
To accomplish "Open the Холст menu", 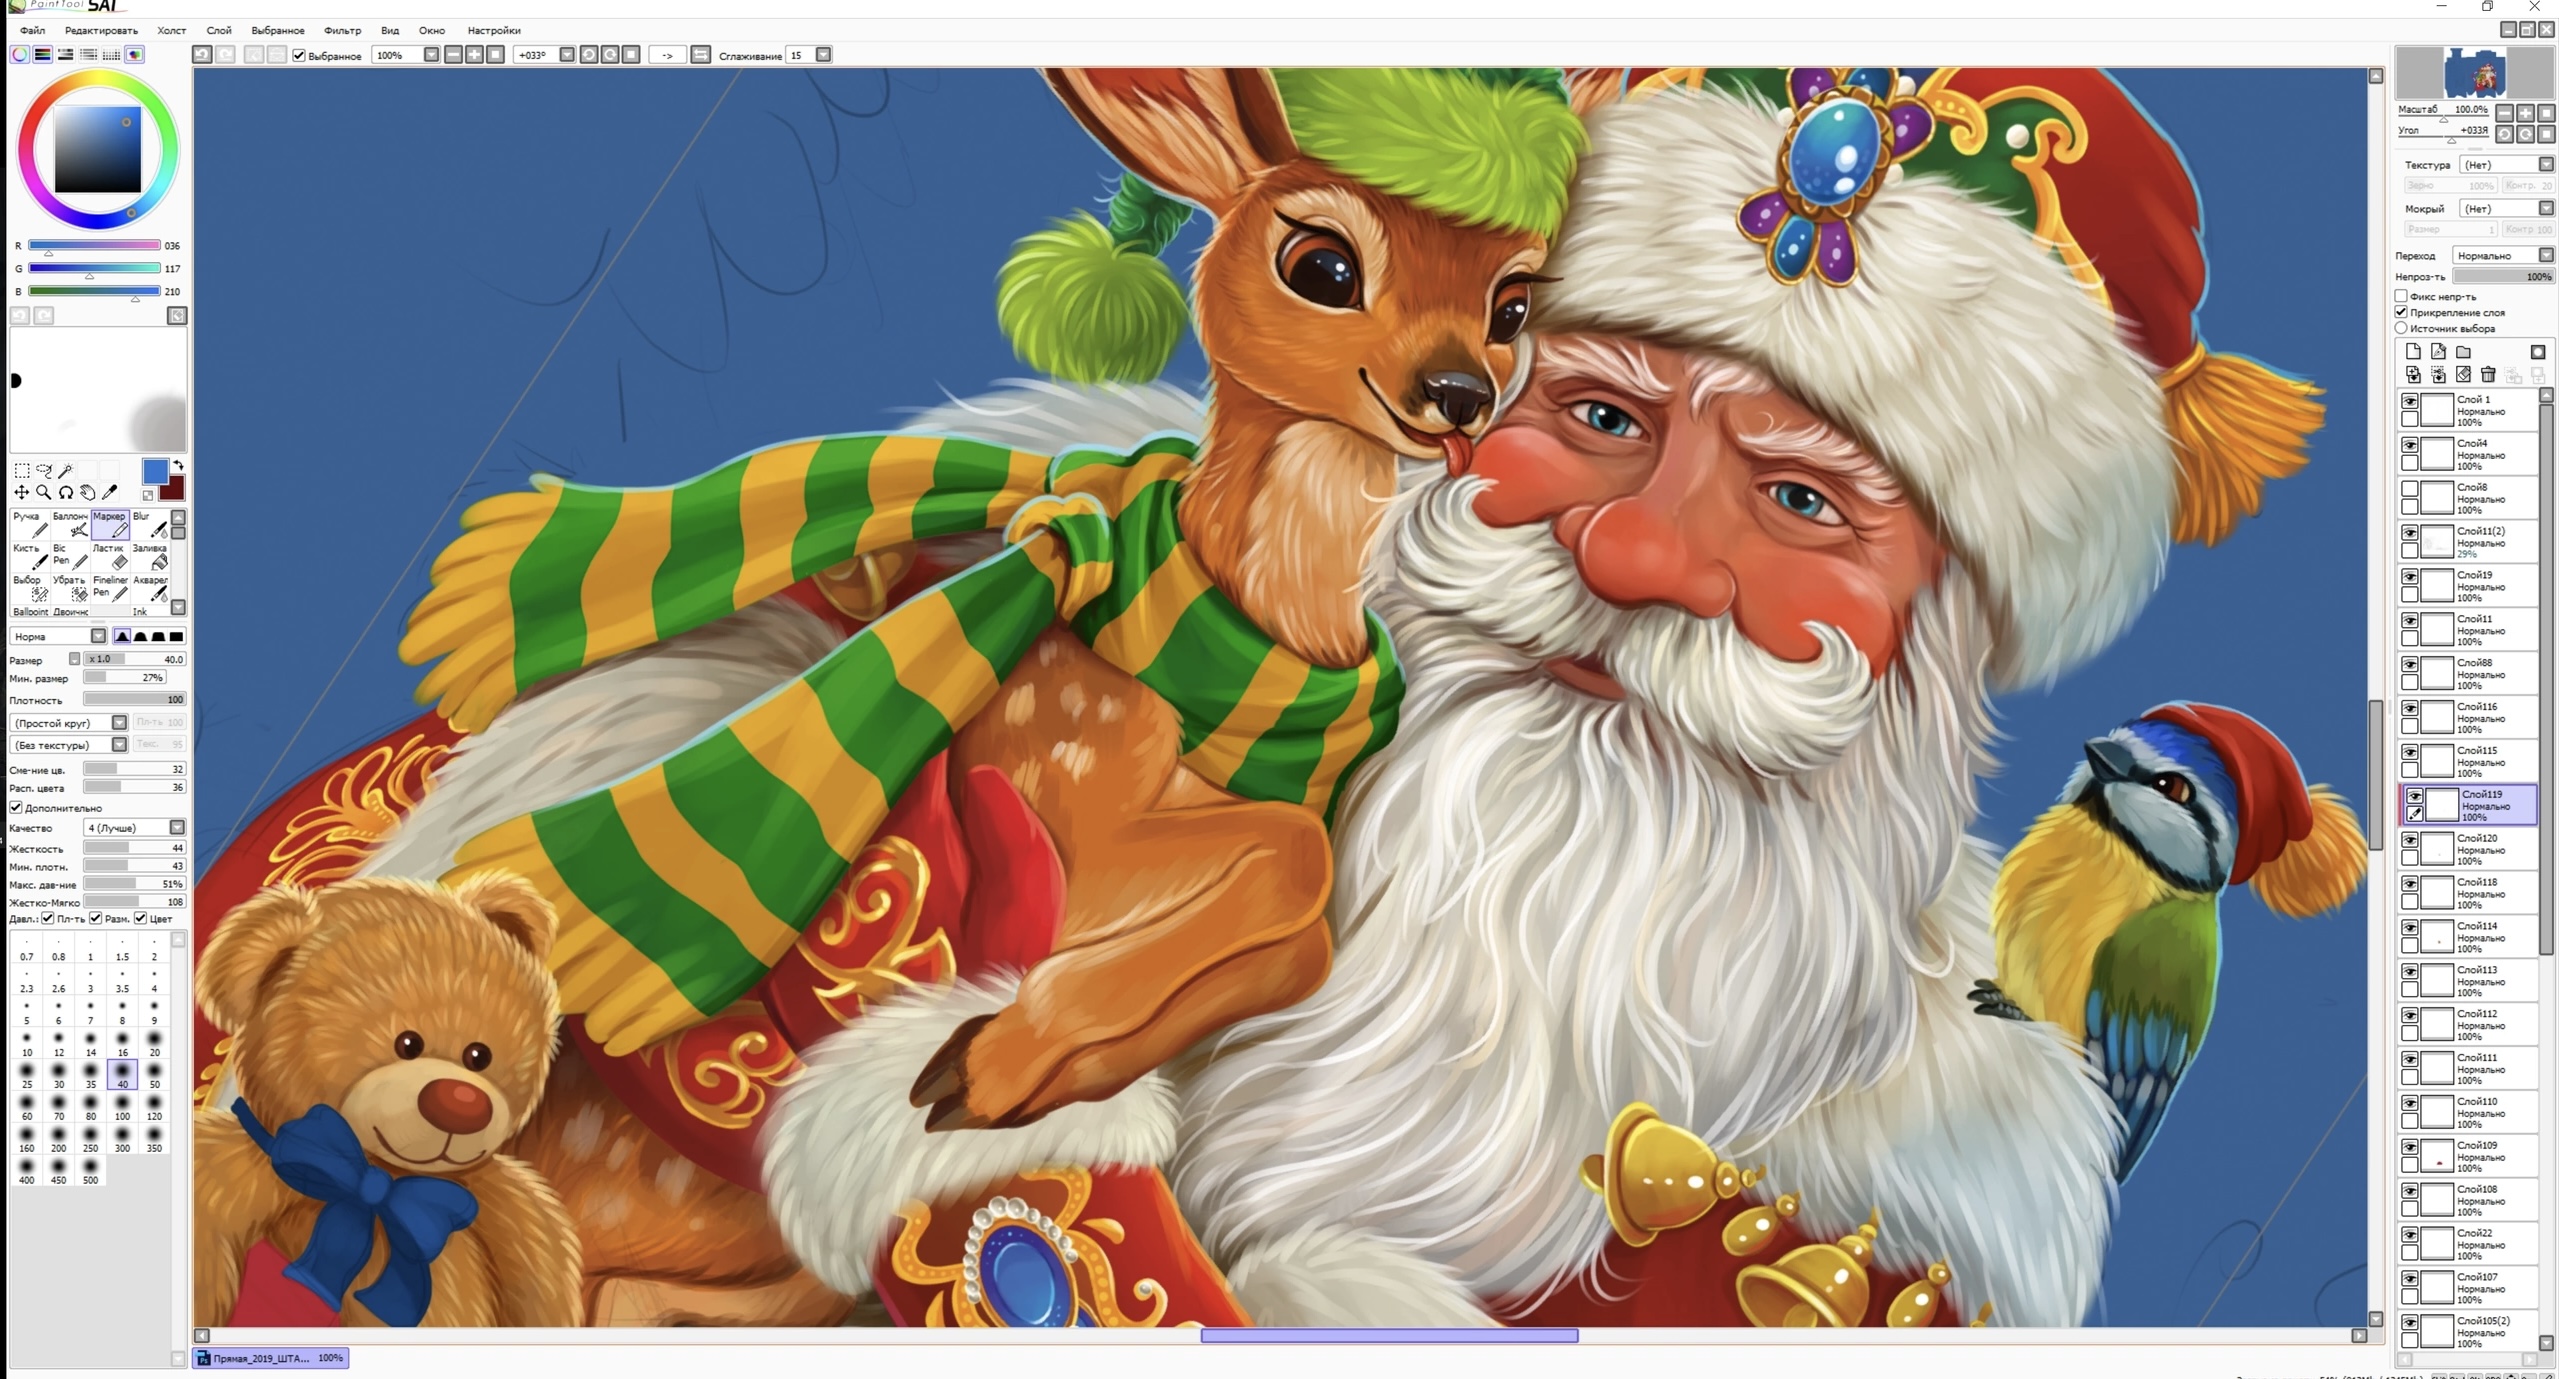I will coord(171,31).
